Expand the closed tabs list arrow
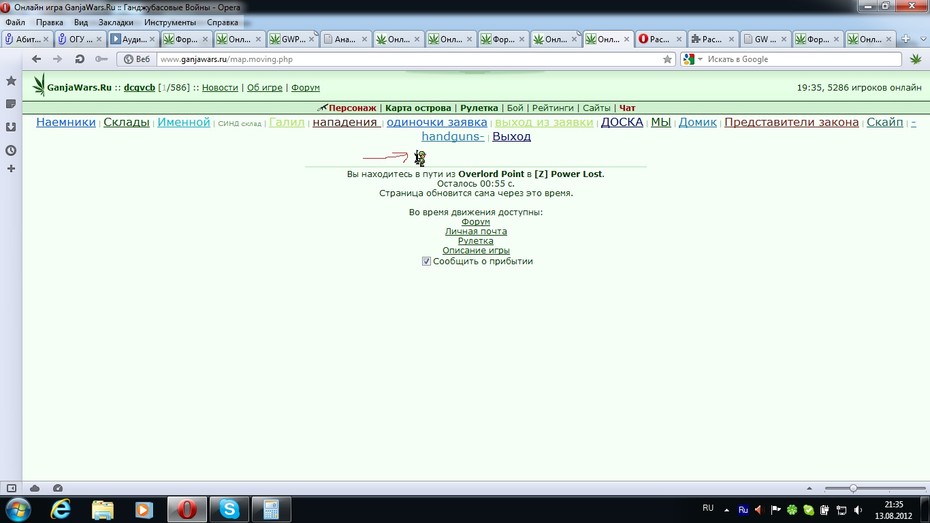930x523 pixels. click(x=923, y=39)
